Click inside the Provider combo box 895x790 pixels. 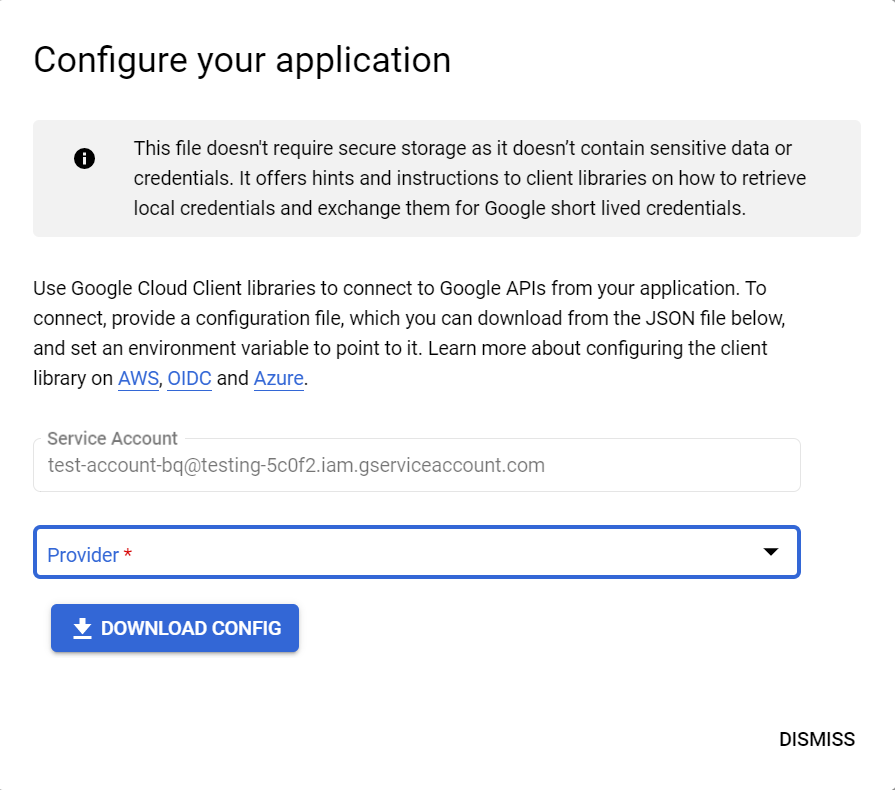(417, 552)
